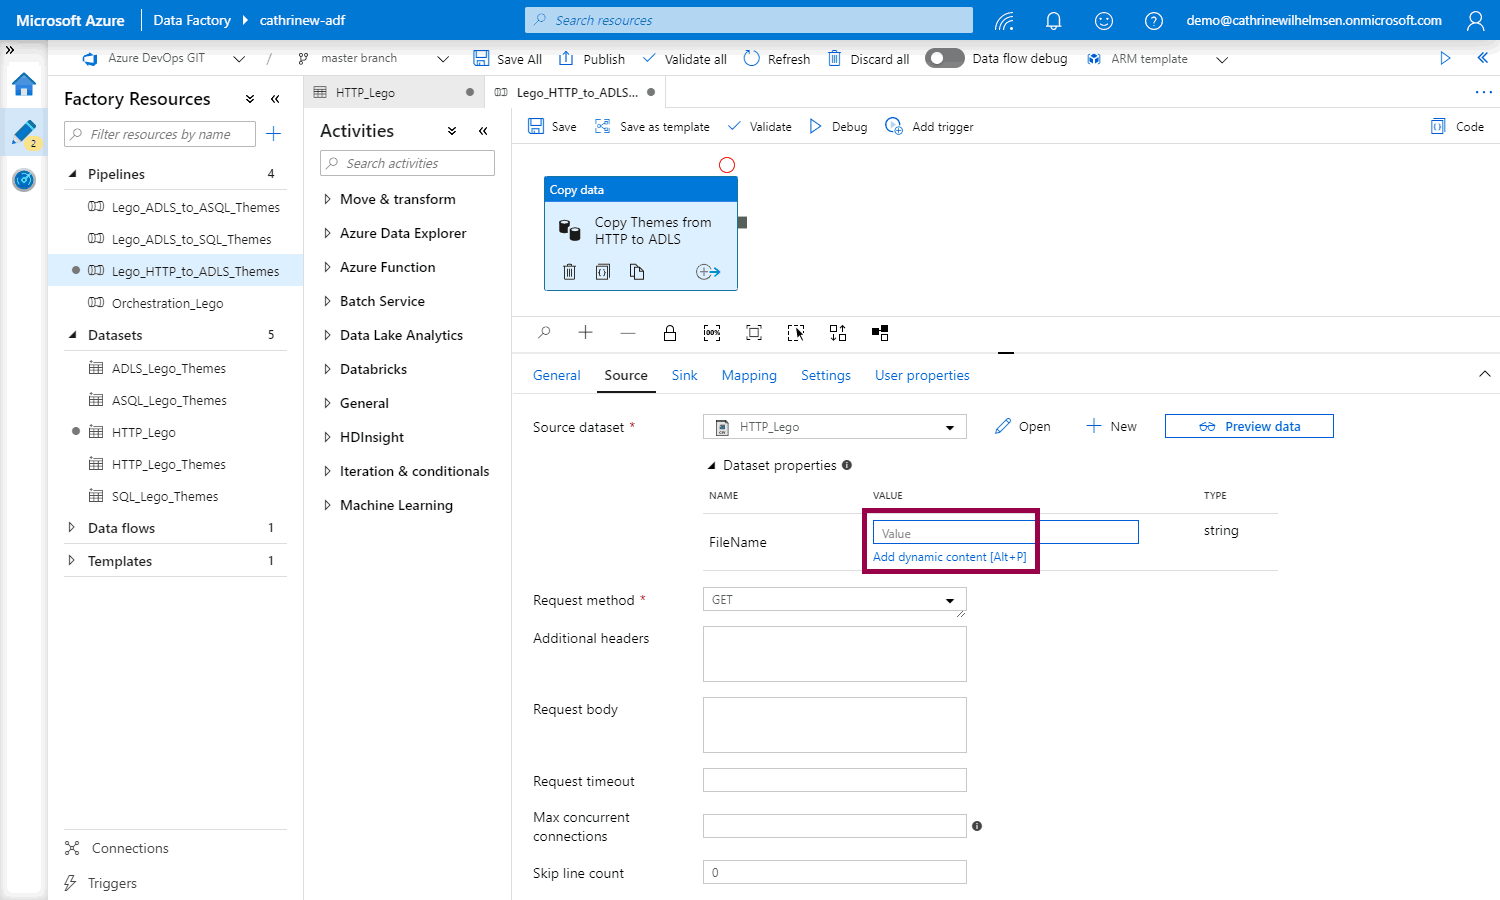Go to the Home icon in sidebar
The width and height of the screenshot is (1500, 900).
tap(24, 84)
